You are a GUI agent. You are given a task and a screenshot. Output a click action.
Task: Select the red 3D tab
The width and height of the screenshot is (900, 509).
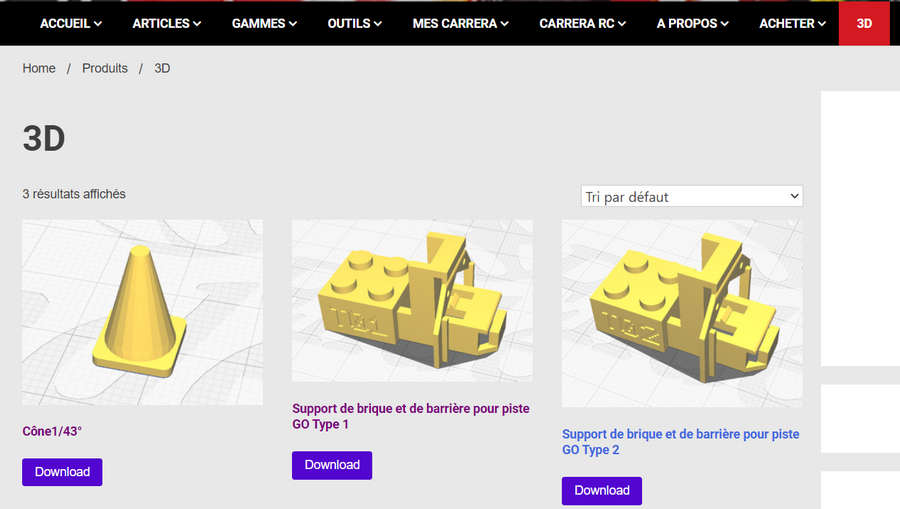pos(864,24)
